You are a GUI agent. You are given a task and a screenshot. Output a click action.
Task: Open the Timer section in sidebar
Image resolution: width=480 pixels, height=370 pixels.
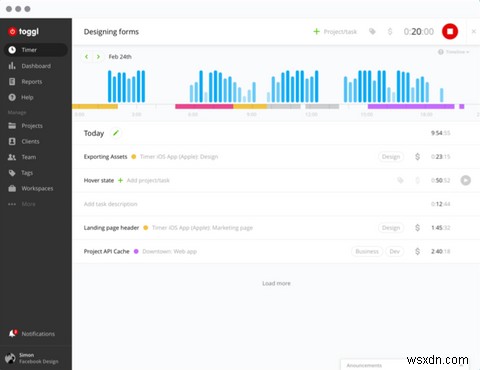pos(36,50)
